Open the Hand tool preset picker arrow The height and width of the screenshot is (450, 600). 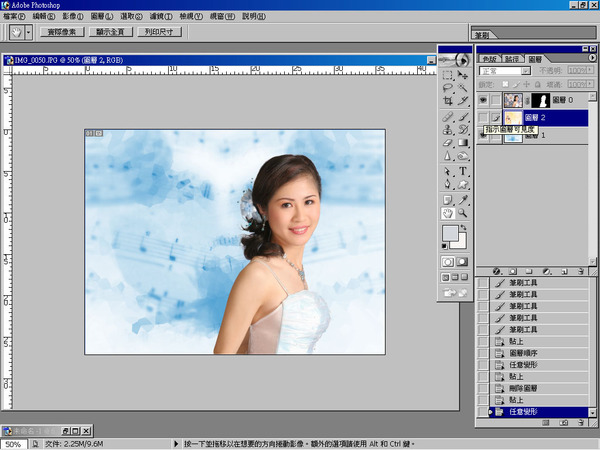29,32
